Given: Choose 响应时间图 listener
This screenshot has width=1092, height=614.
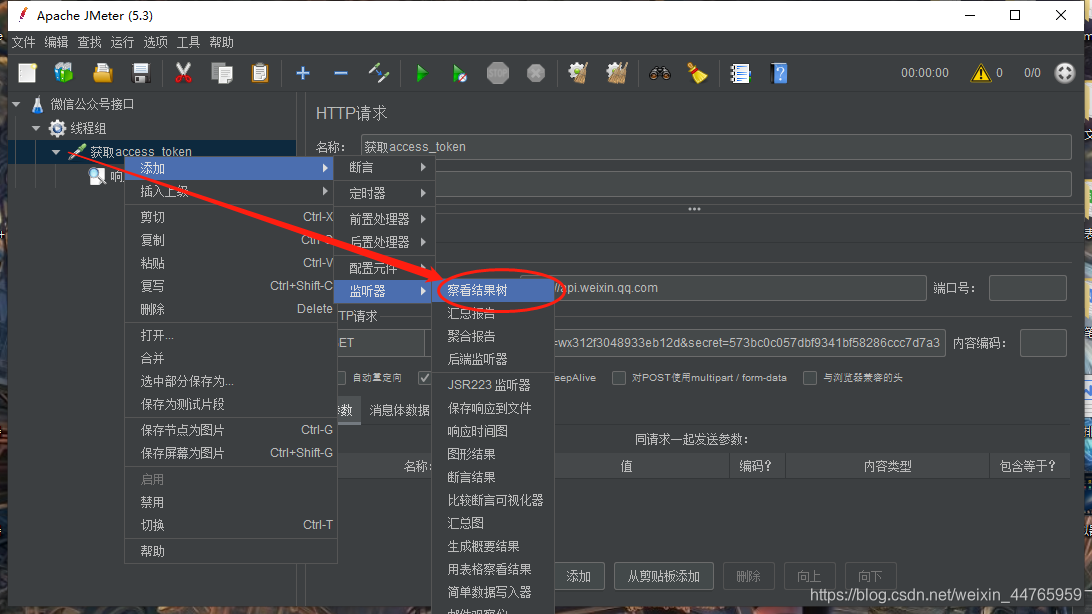Looking at the screenshot, I should pyautogui.click(x=493, y=431).
